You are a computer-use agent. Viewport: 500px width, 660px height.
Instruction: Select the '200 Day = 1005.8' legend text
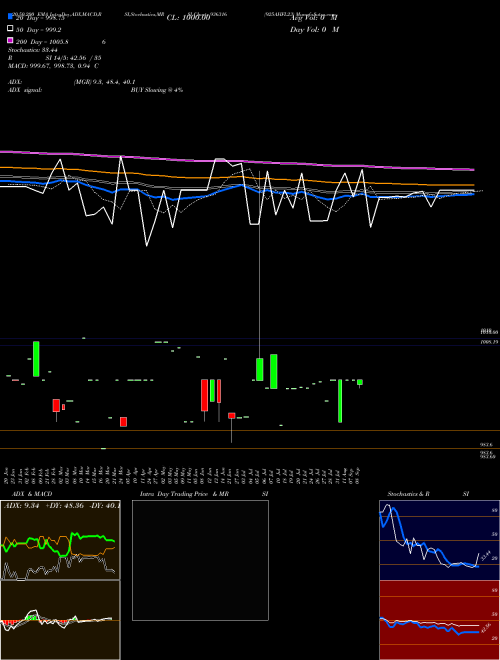[x=42, y=42]
